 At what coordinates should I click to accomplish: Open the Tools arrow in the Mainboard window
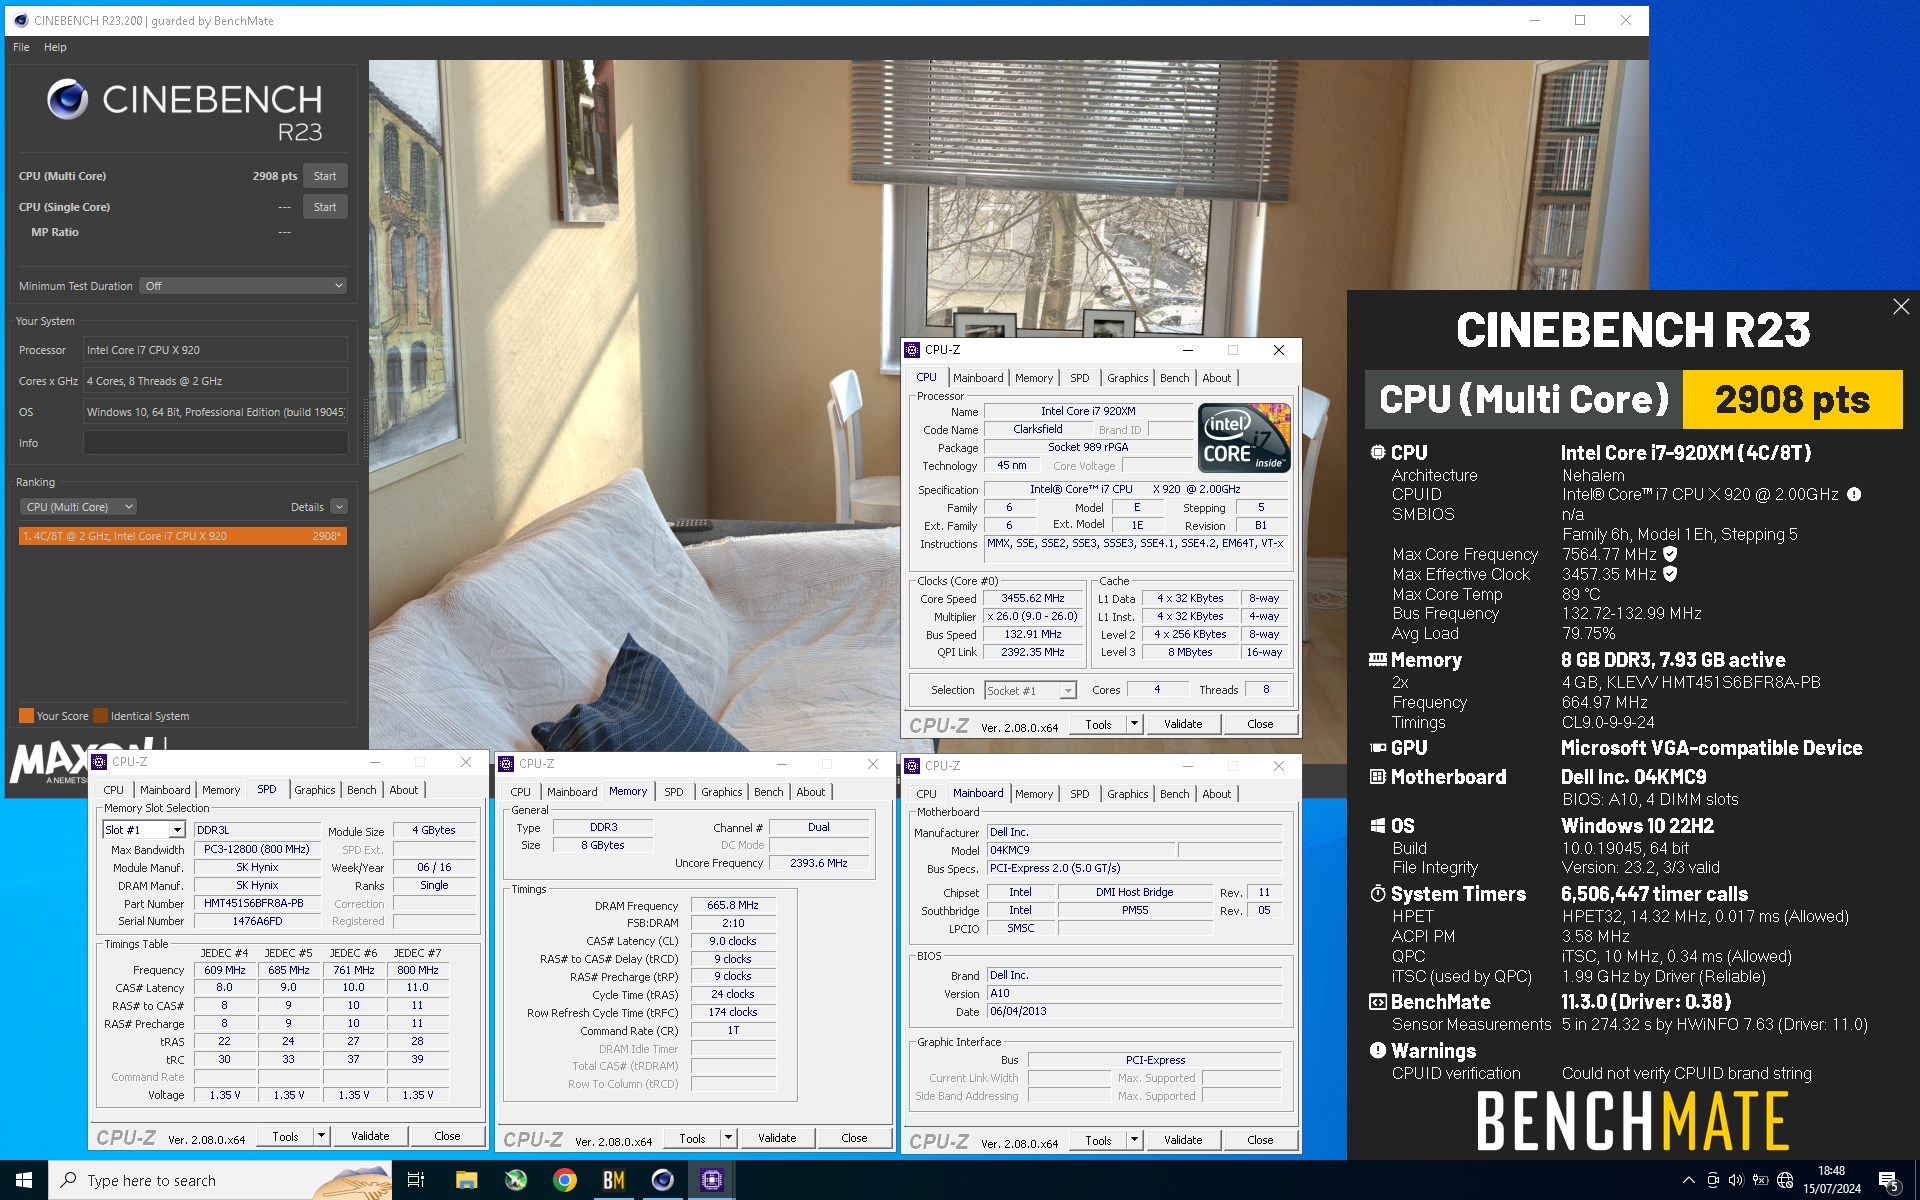pos(1134,1140)
